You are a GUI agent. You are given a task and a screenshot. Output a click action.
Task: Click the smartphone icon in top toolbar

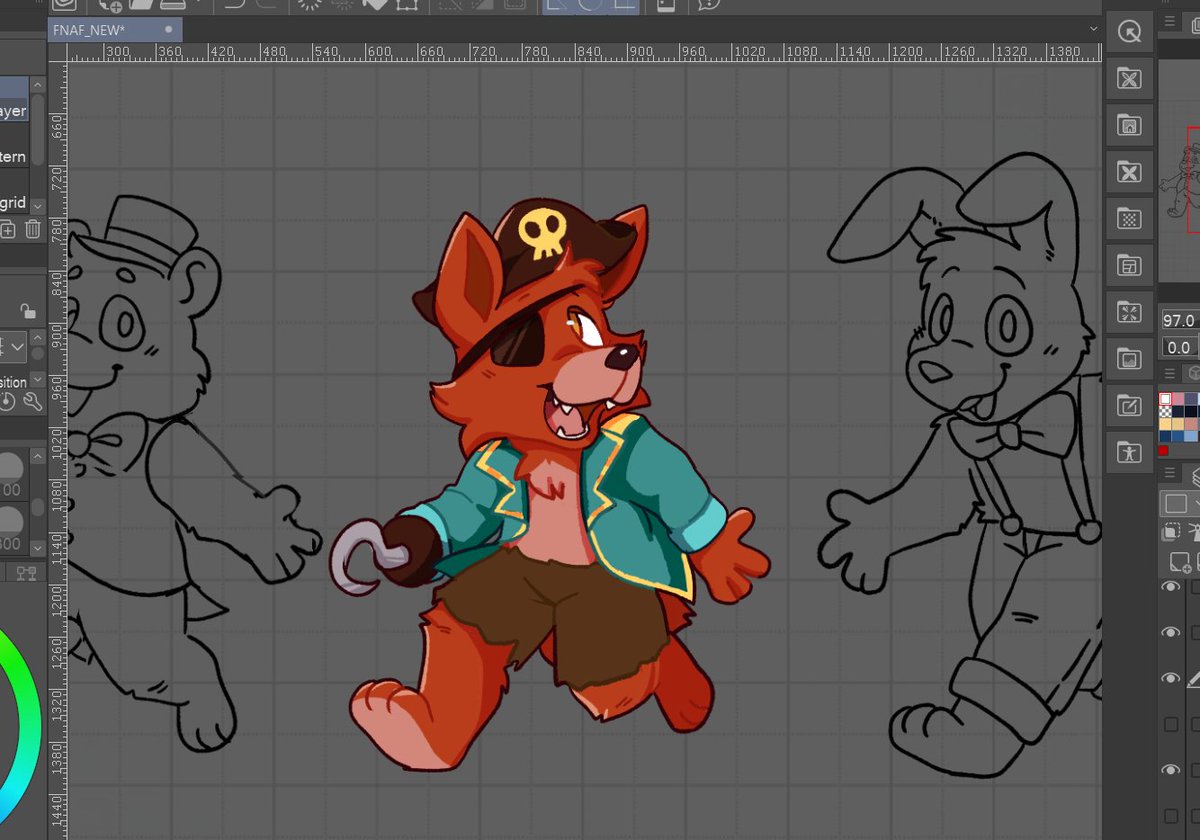click(x=666, y=5)
